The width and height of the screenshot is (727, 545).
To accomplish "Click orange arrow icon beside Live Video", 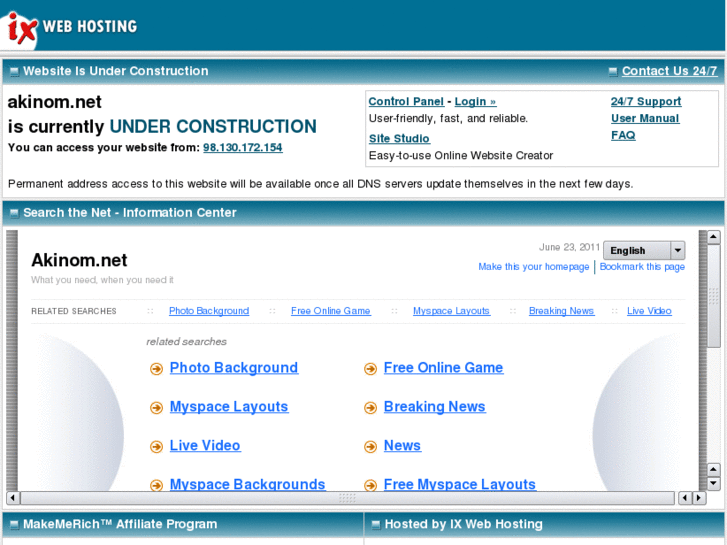I will 156,447.
